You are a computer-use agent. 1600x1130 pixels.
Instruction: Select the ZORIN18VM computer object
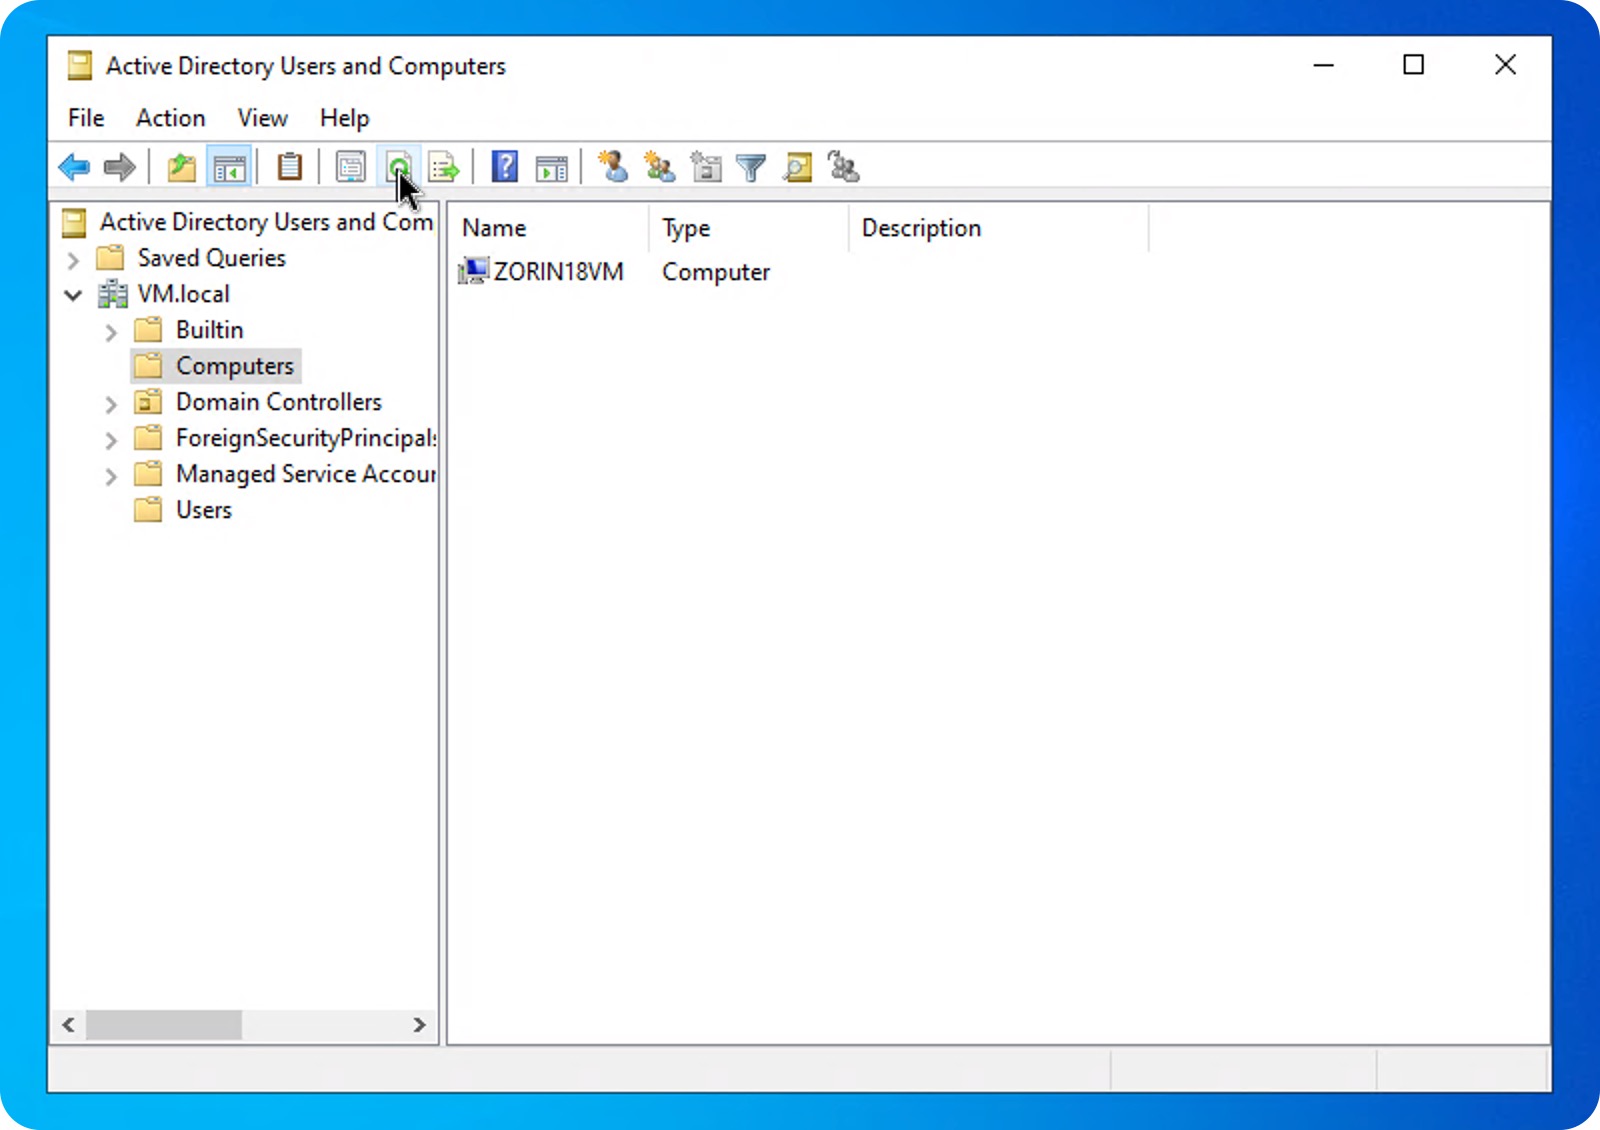(x=558, y=271)
